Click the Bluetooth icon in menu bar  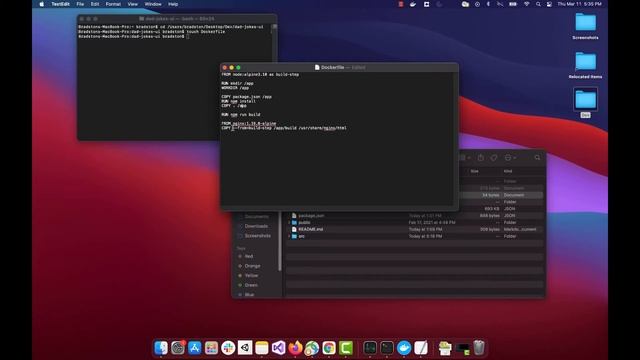[488, 4]
